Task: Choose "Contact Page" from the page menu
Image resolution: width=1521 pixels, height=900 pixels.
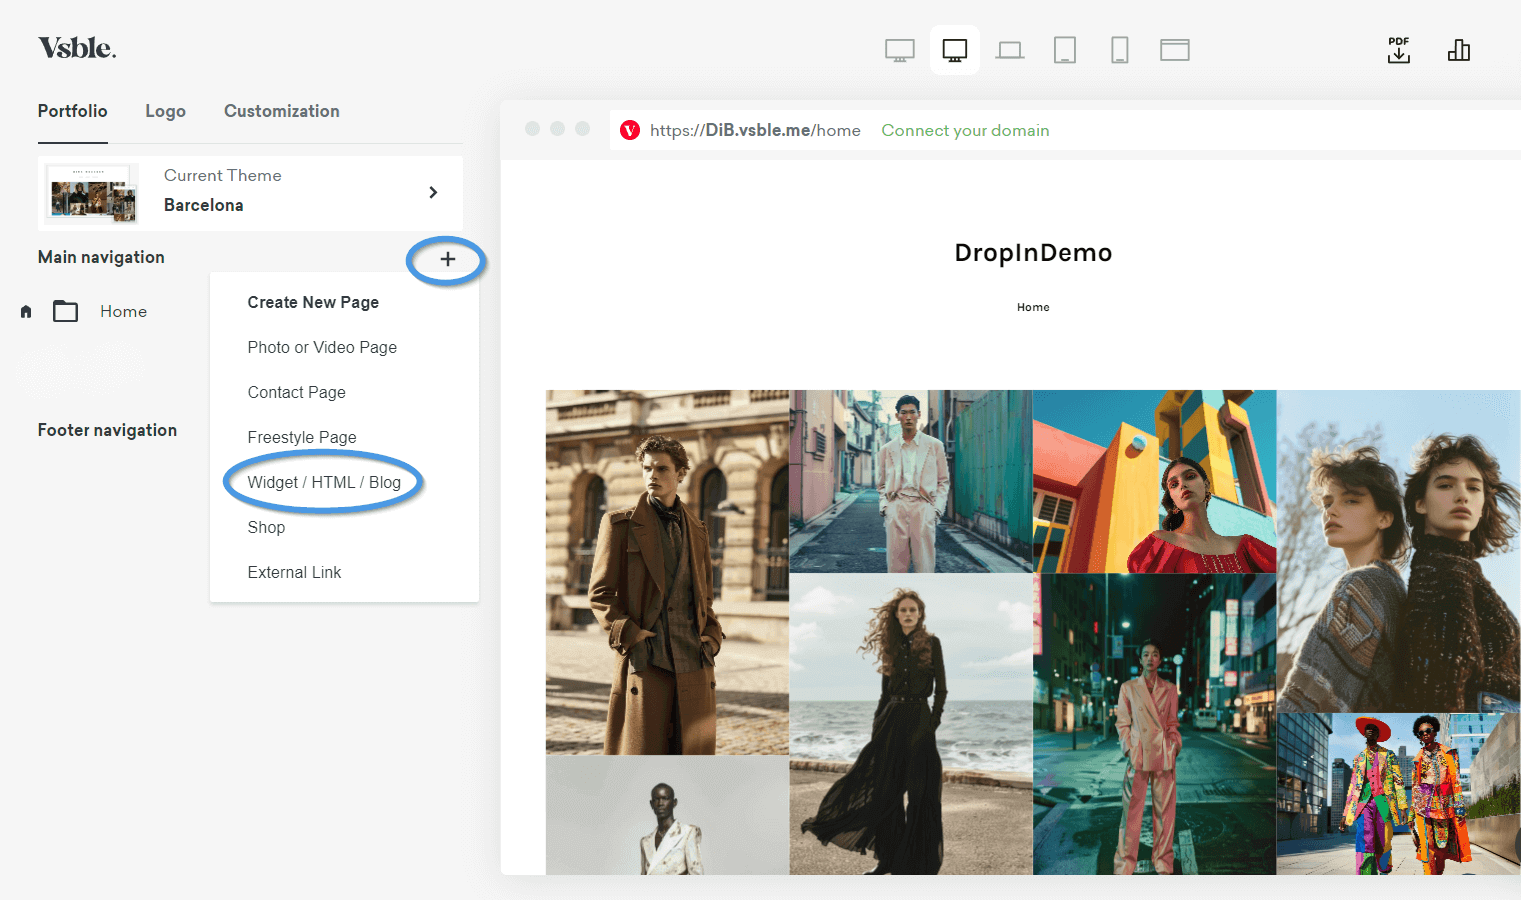Action: (296, 392)
